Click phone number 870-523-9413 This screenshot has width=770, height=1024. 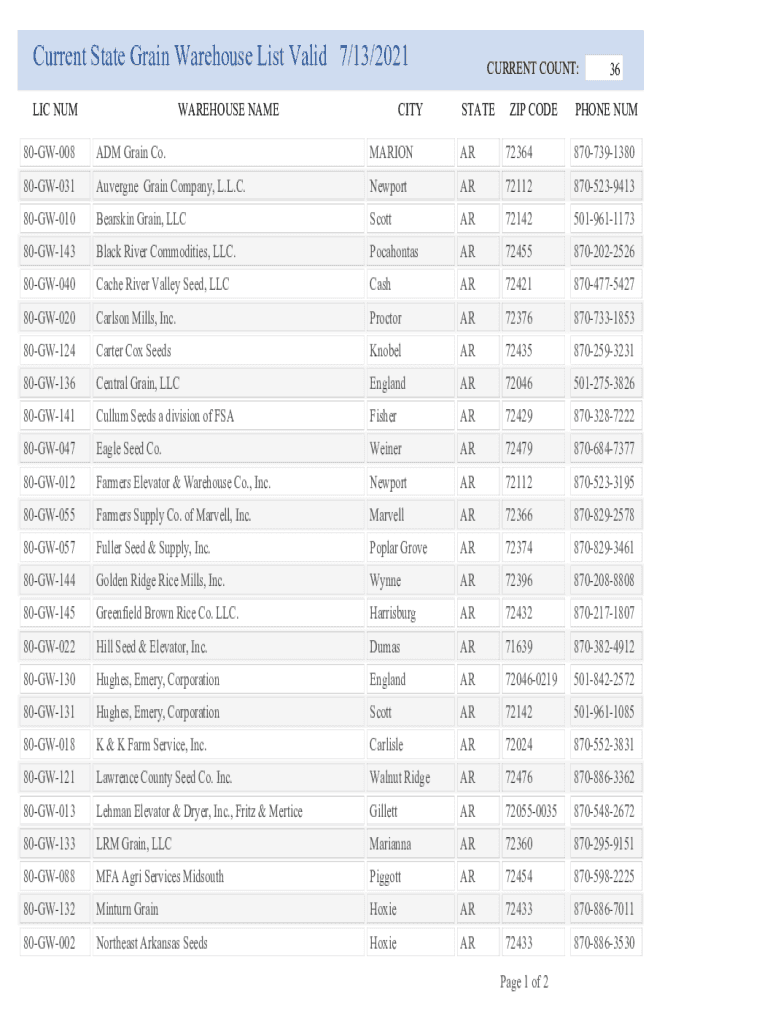[604, 187]
